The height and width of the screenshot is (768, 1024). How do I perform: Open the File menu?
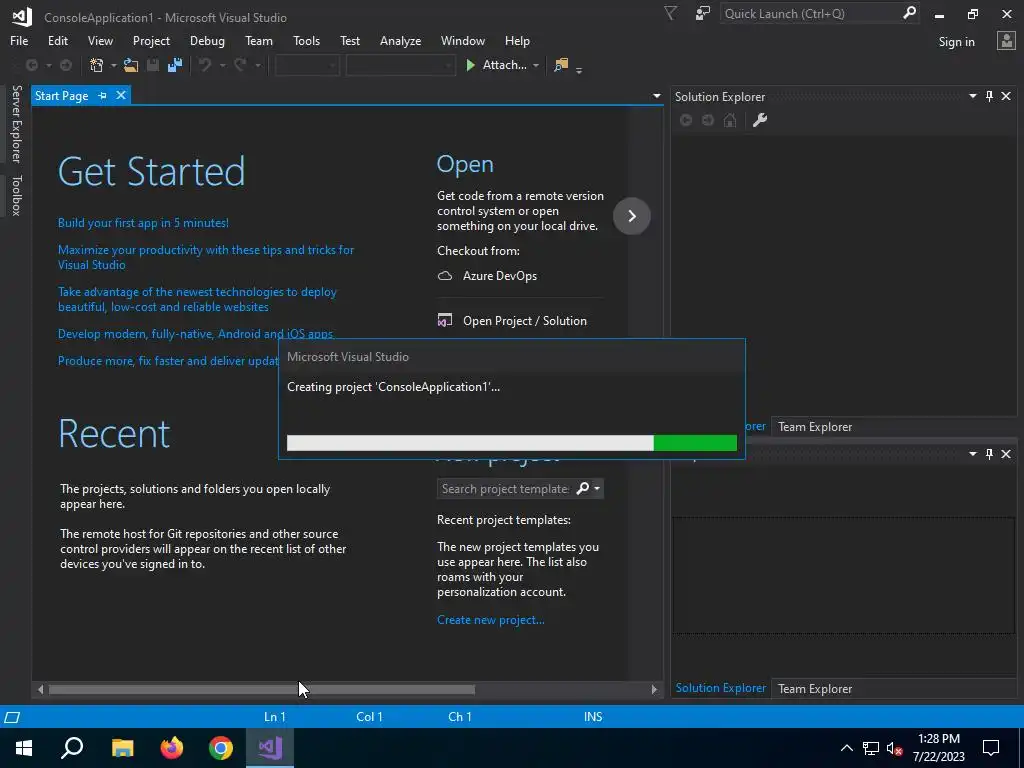click(x=19, y=40)
